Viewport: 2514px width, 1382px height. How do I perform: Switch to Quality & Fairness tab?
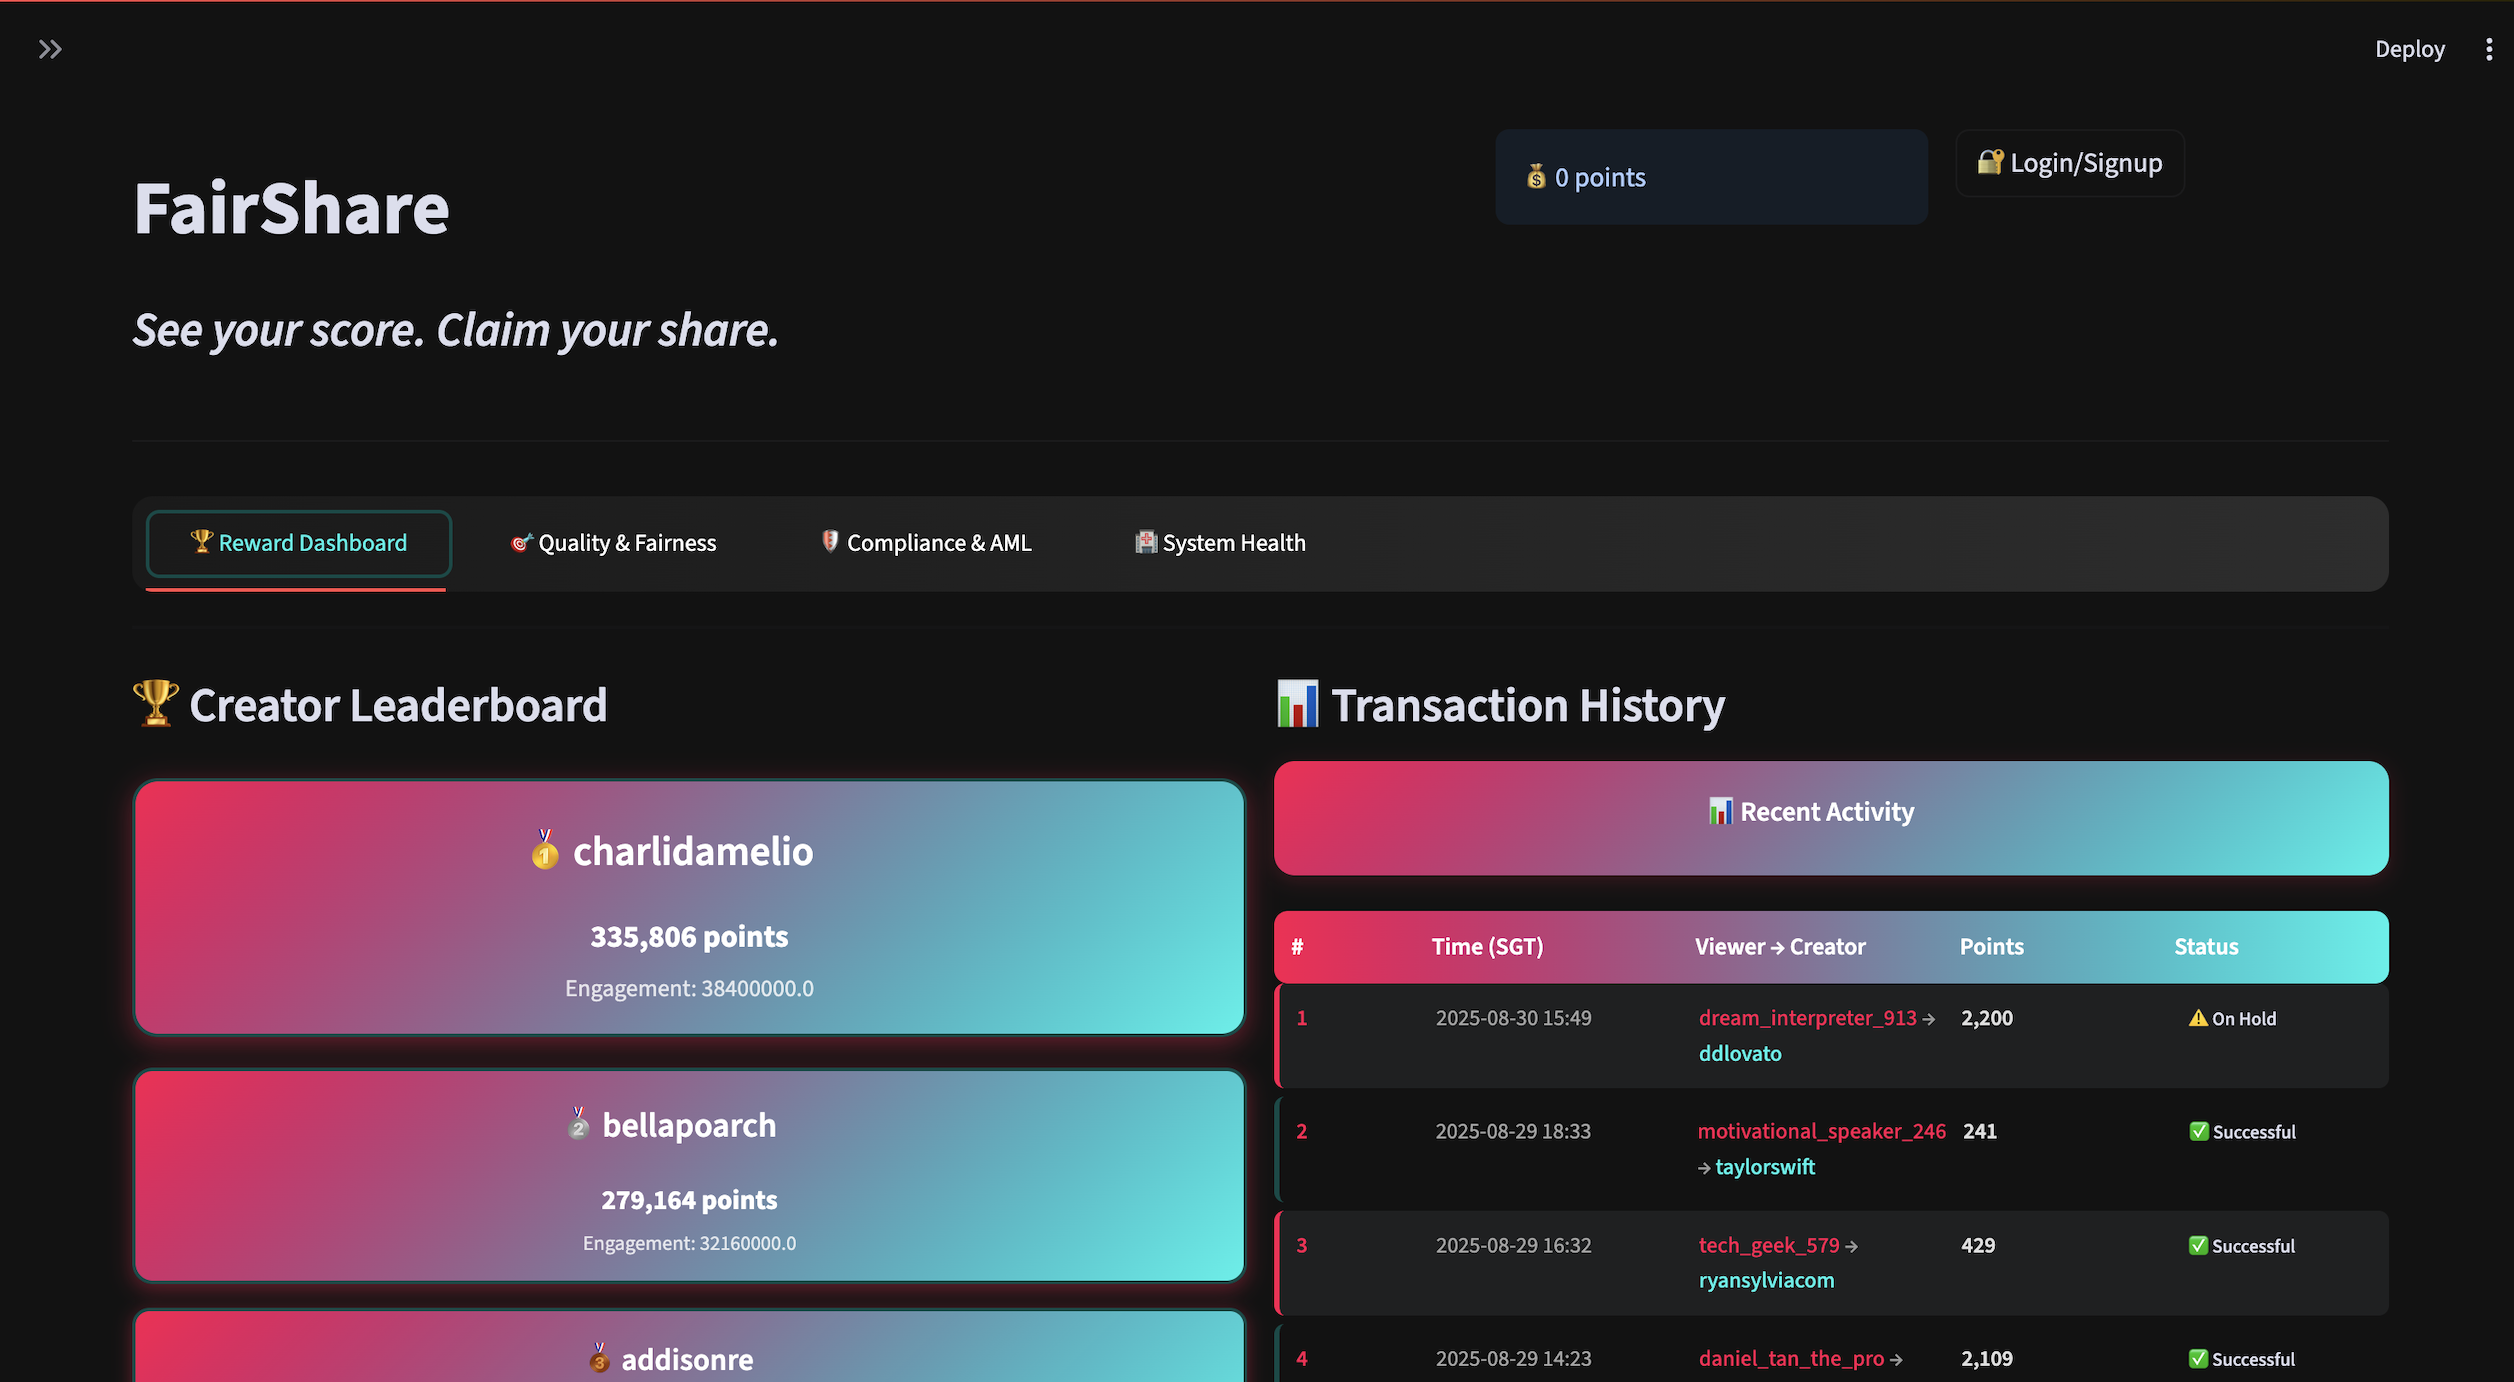613,543
